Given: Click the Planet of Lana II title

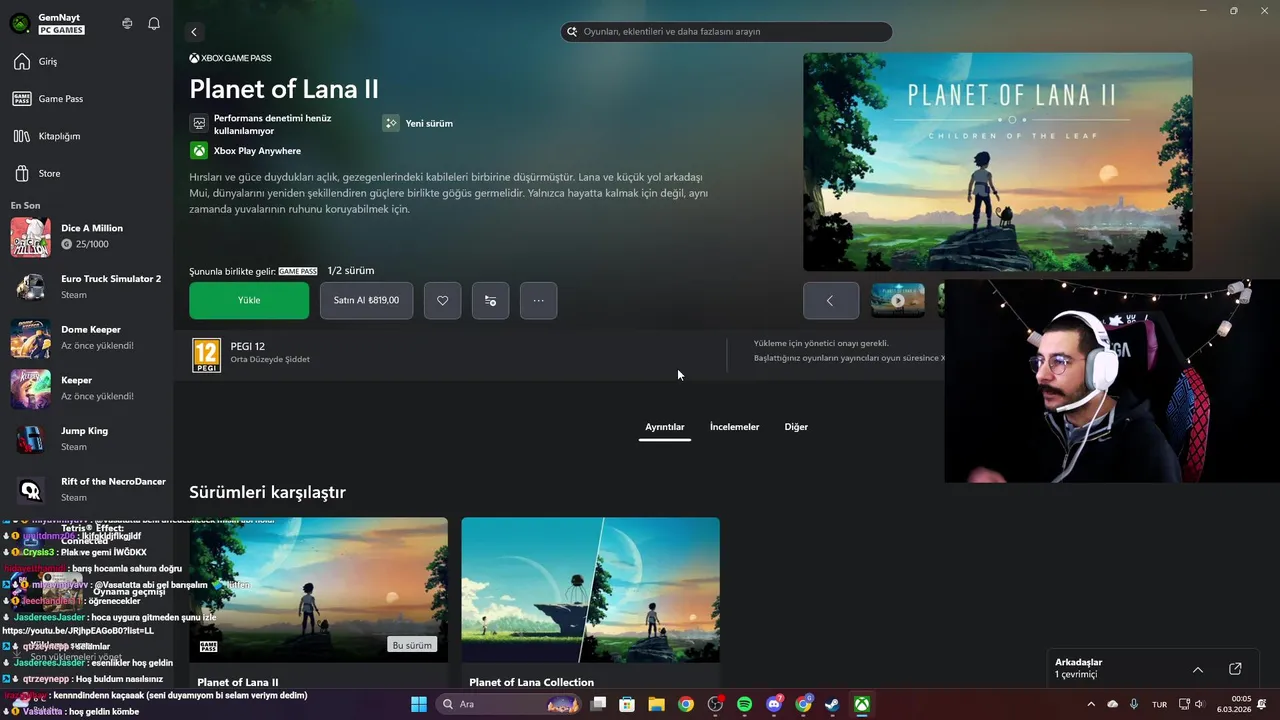Looking at the screenshot, I should pyautogui.click(x=284, y=89).
